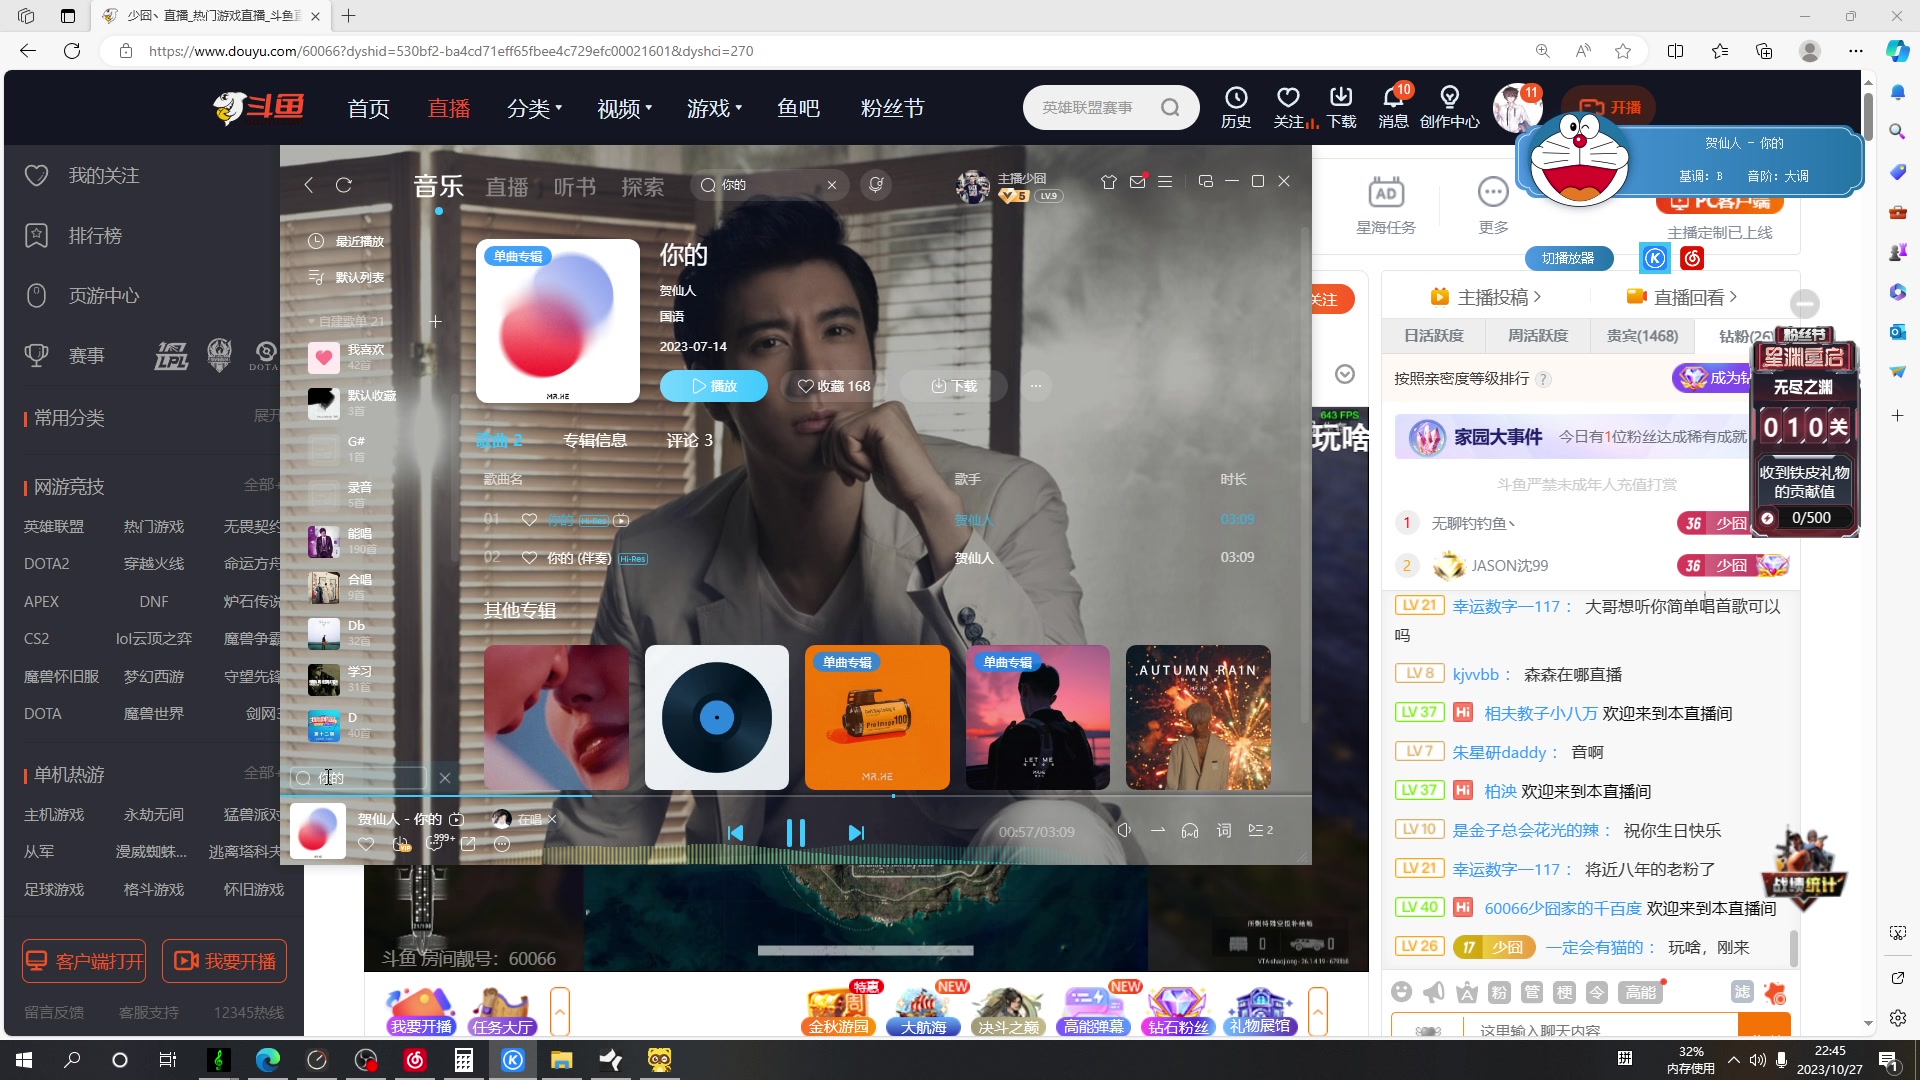Switch to the 探索 tab in music player
The height and width of the screenshot is (1080, 1920).
tap(643, 187)
